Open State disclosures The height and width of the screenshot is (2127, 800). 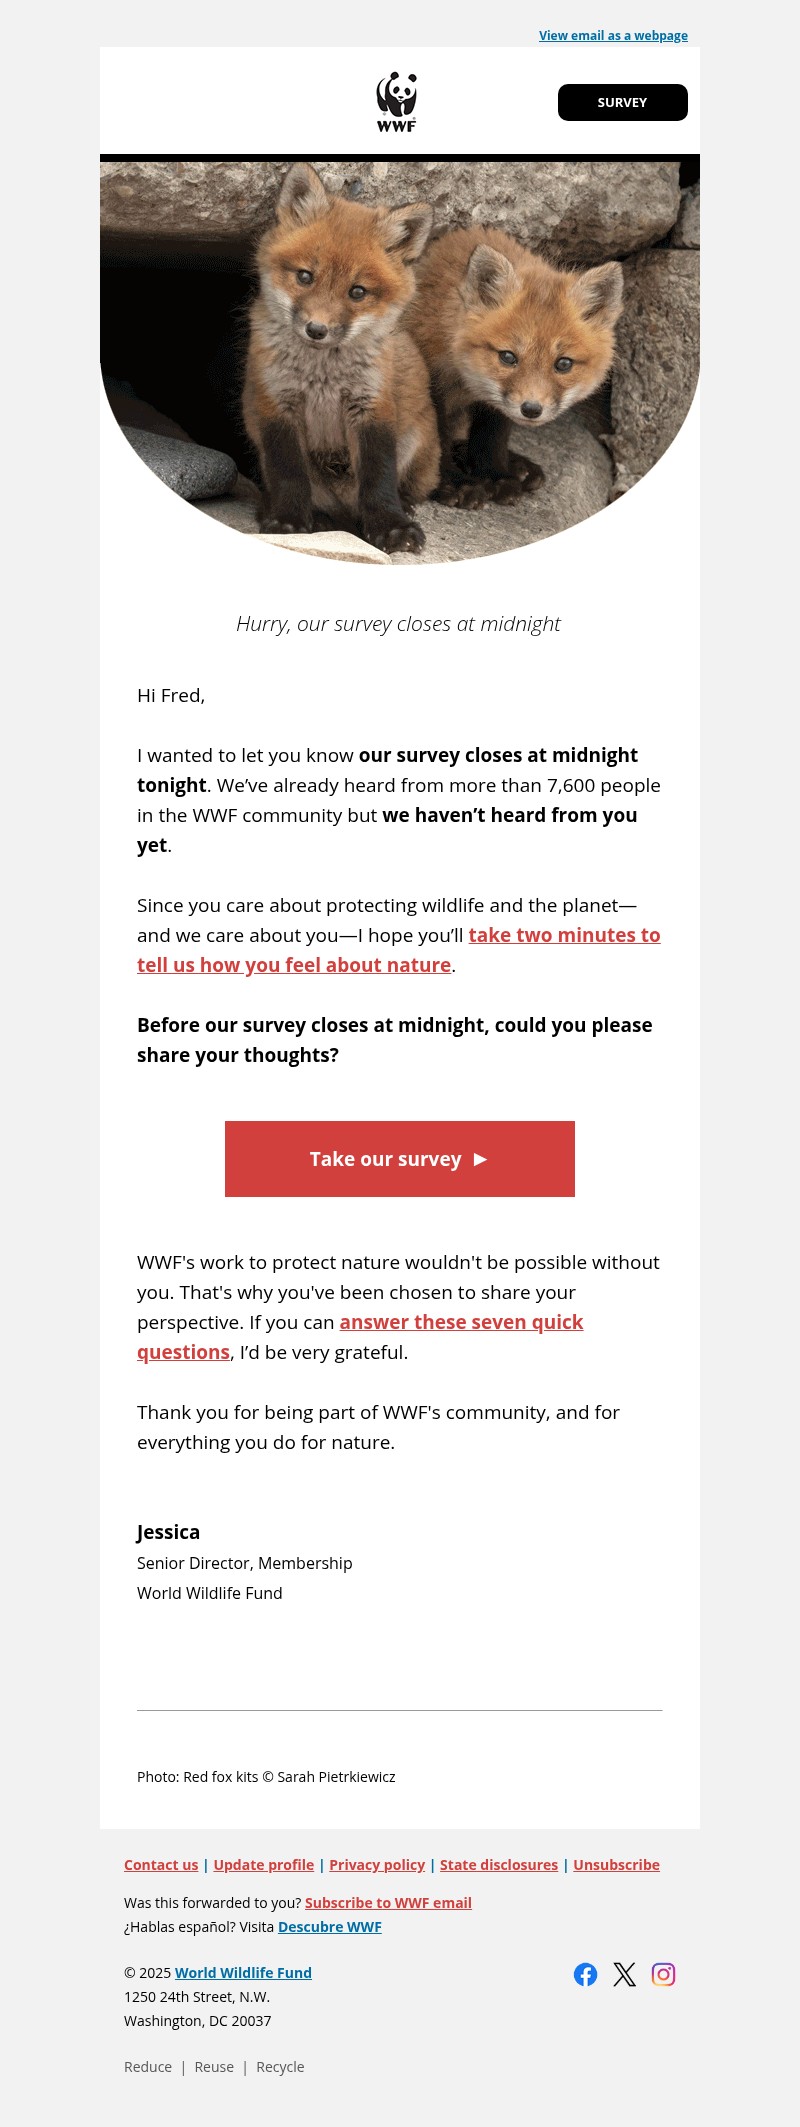498,1864
